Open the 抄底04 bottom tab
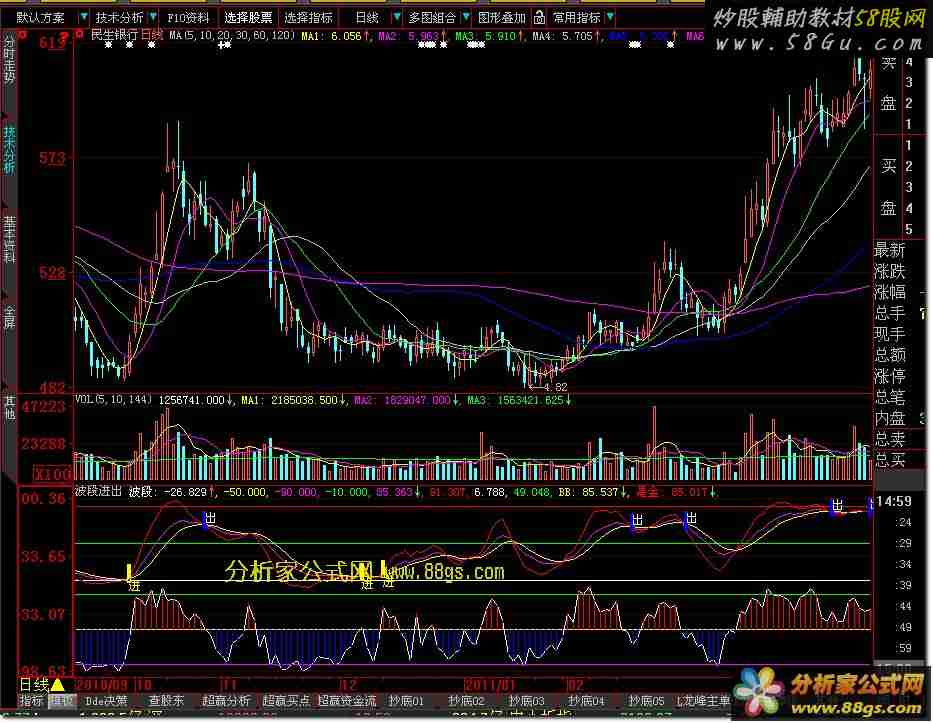 [x=586, y=701]
